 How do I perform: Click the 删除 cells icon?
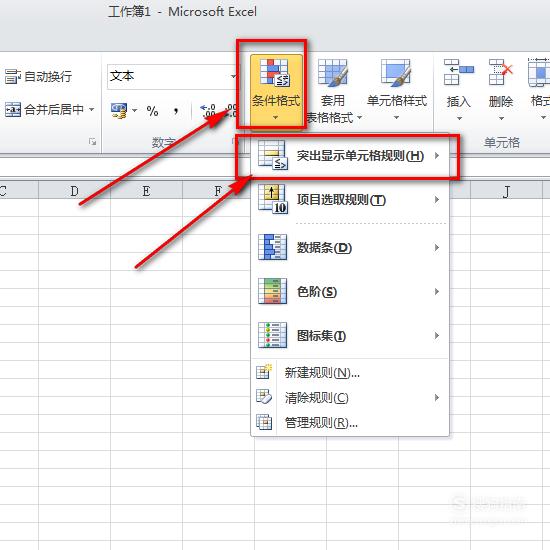(x=501, y=72)
